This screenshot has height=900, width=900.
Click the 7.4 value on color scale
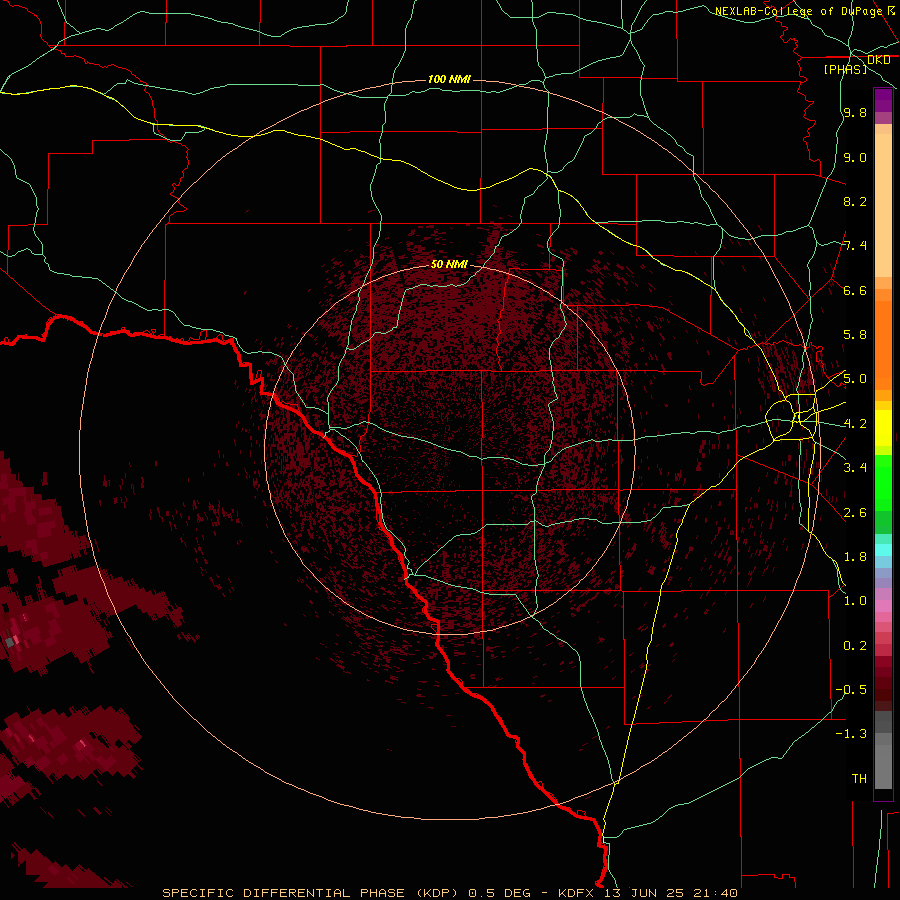tap(855, 246)
